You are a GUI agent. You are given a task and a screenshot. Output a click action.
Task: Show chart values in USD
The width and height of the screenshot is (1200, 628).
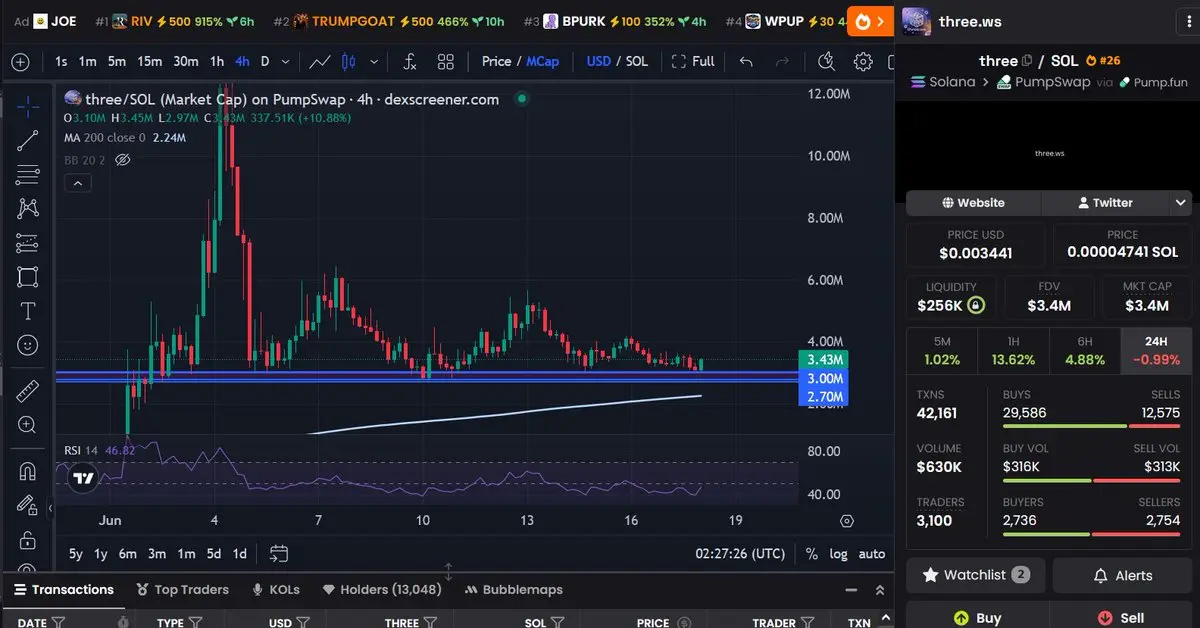pyautogui.click(x=598, y=62)
